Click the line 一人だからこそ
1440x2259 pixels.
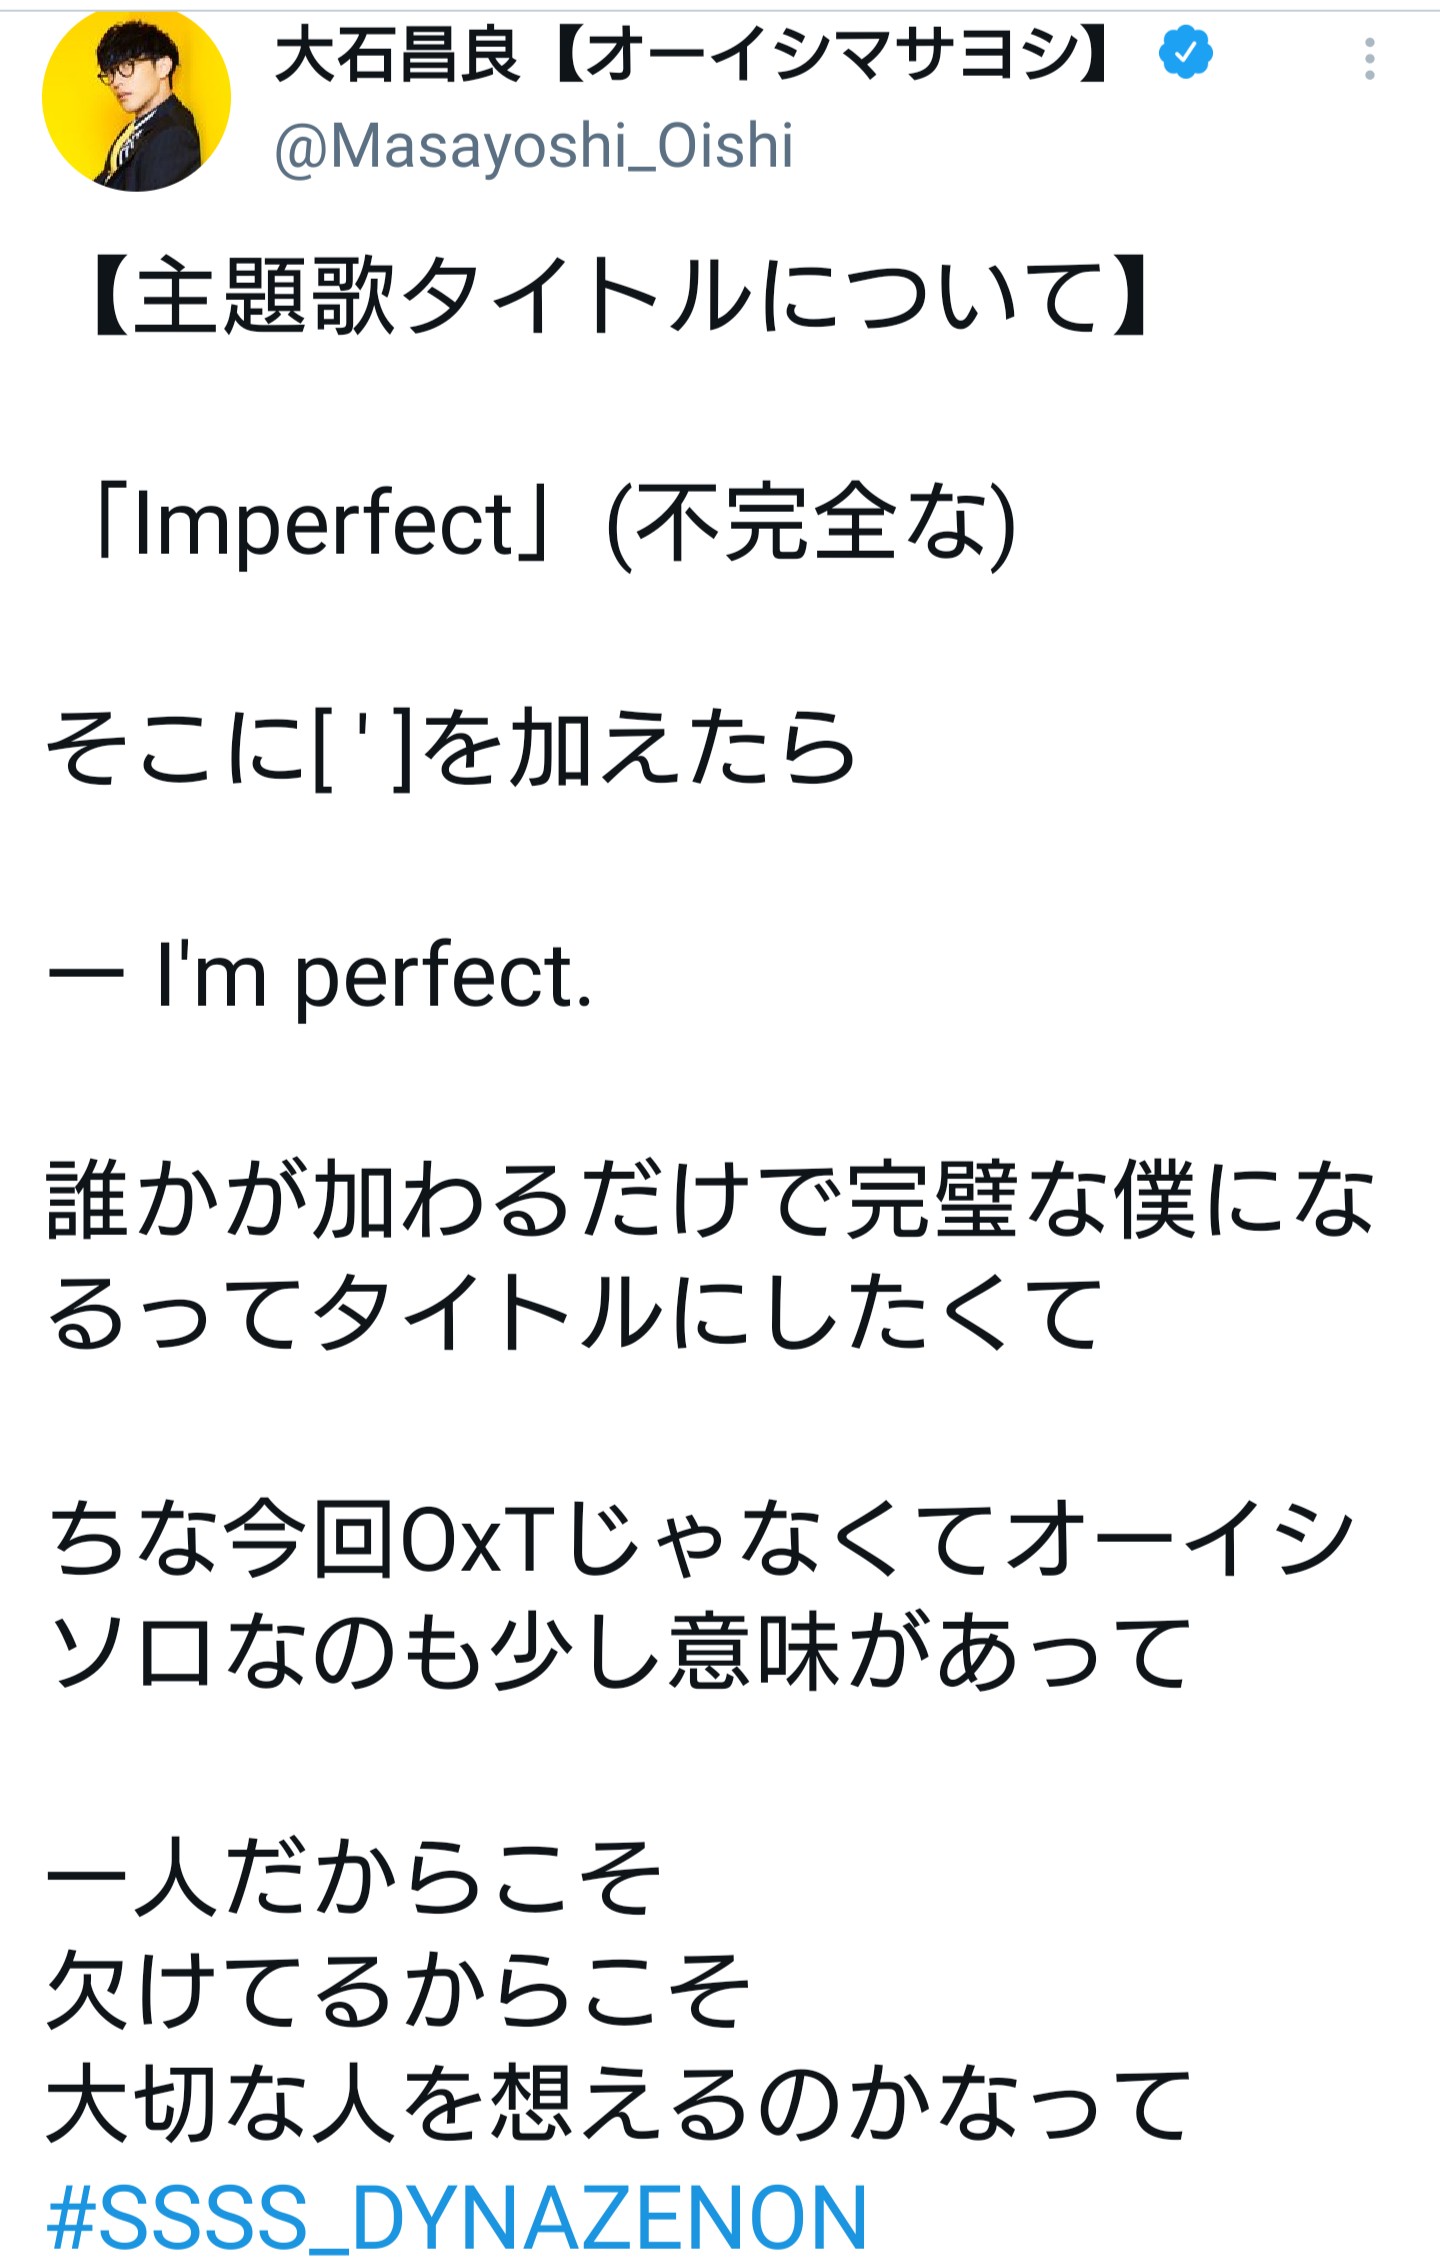point(355,1877)
